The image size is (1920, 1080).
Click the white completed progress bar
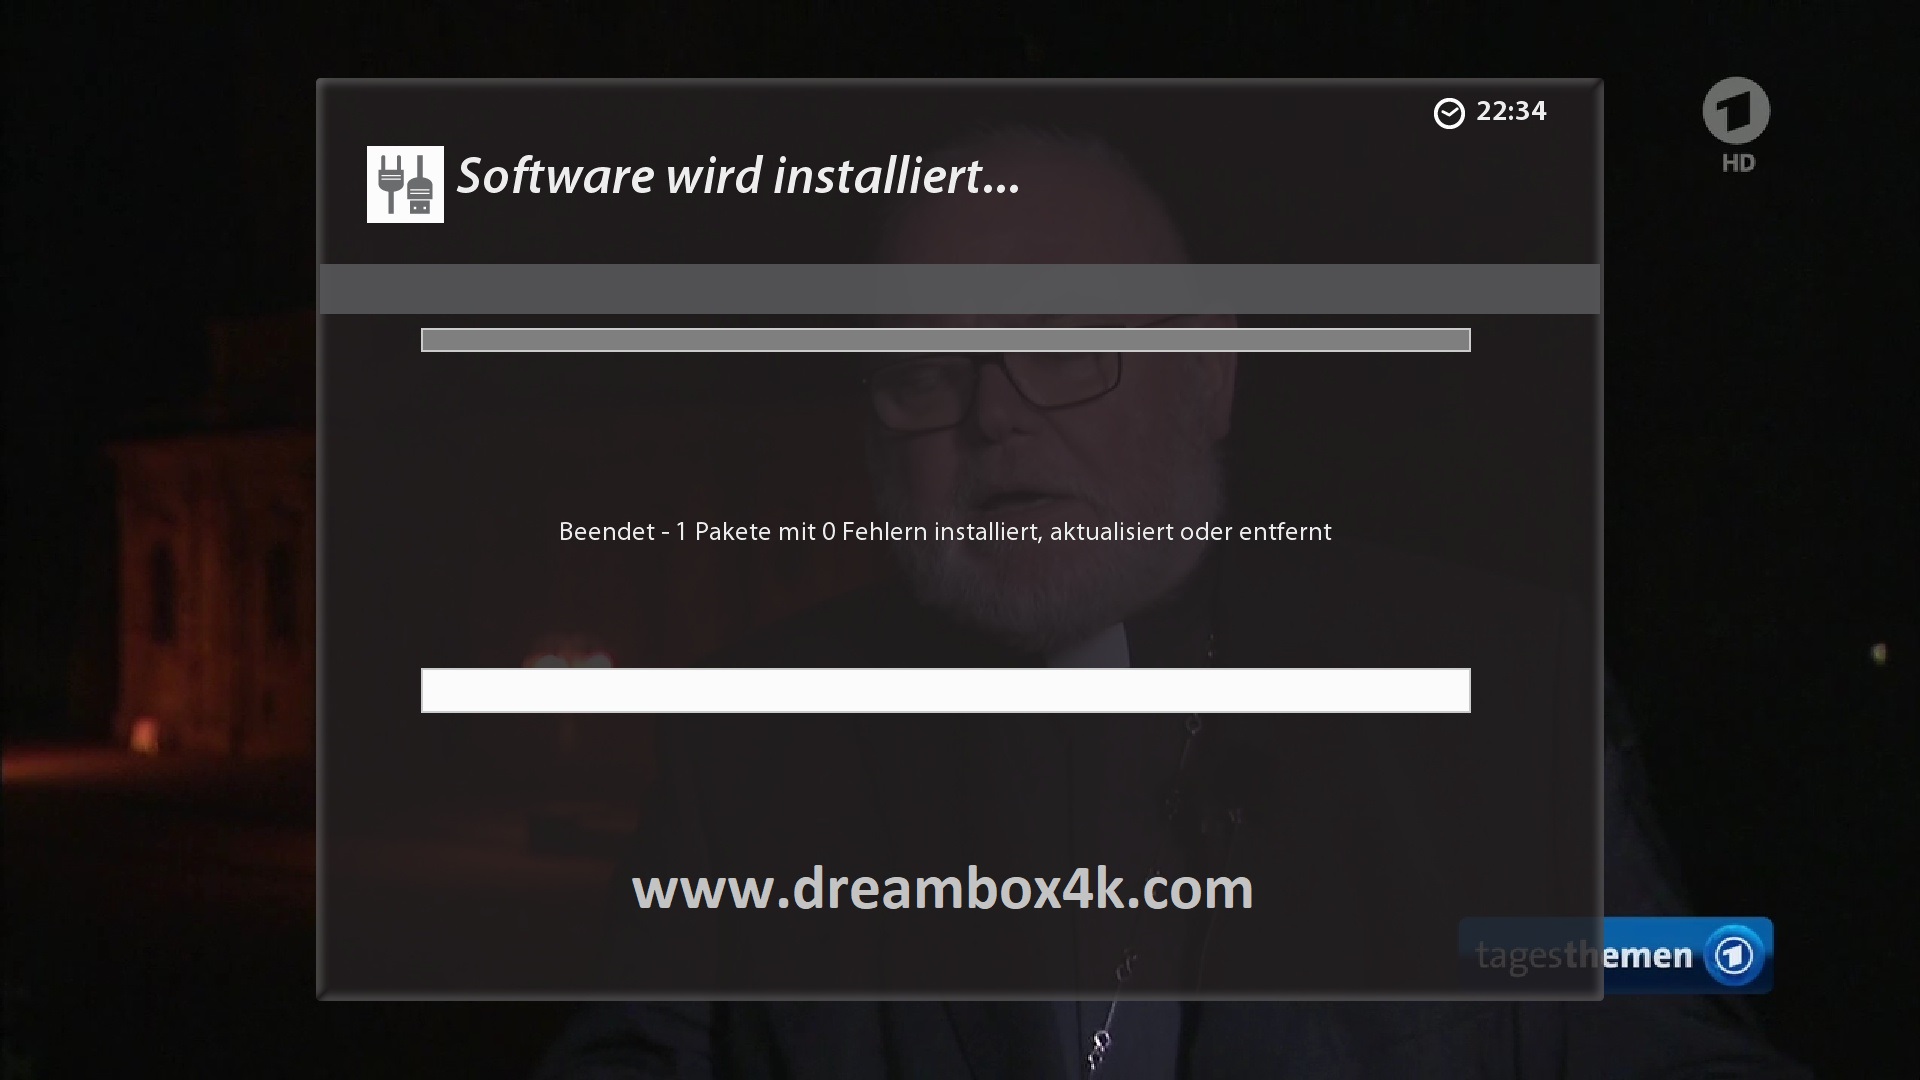click(x=945, y=690)
